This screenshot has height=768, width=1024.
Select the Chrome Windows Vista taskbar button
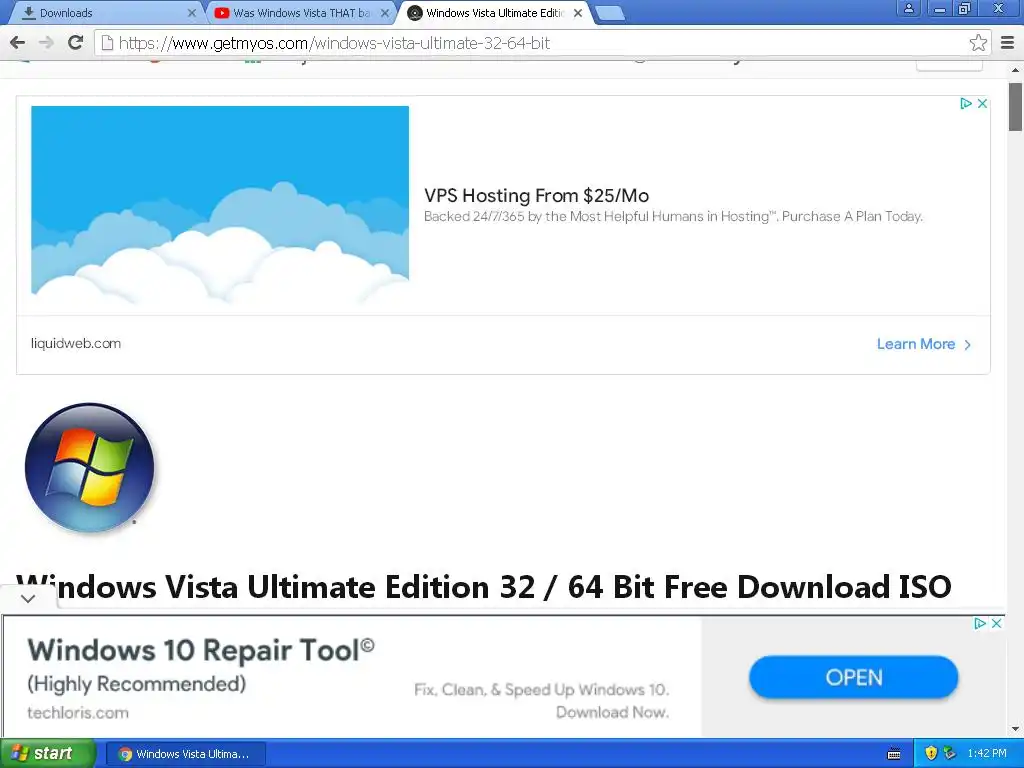(185, 754)
